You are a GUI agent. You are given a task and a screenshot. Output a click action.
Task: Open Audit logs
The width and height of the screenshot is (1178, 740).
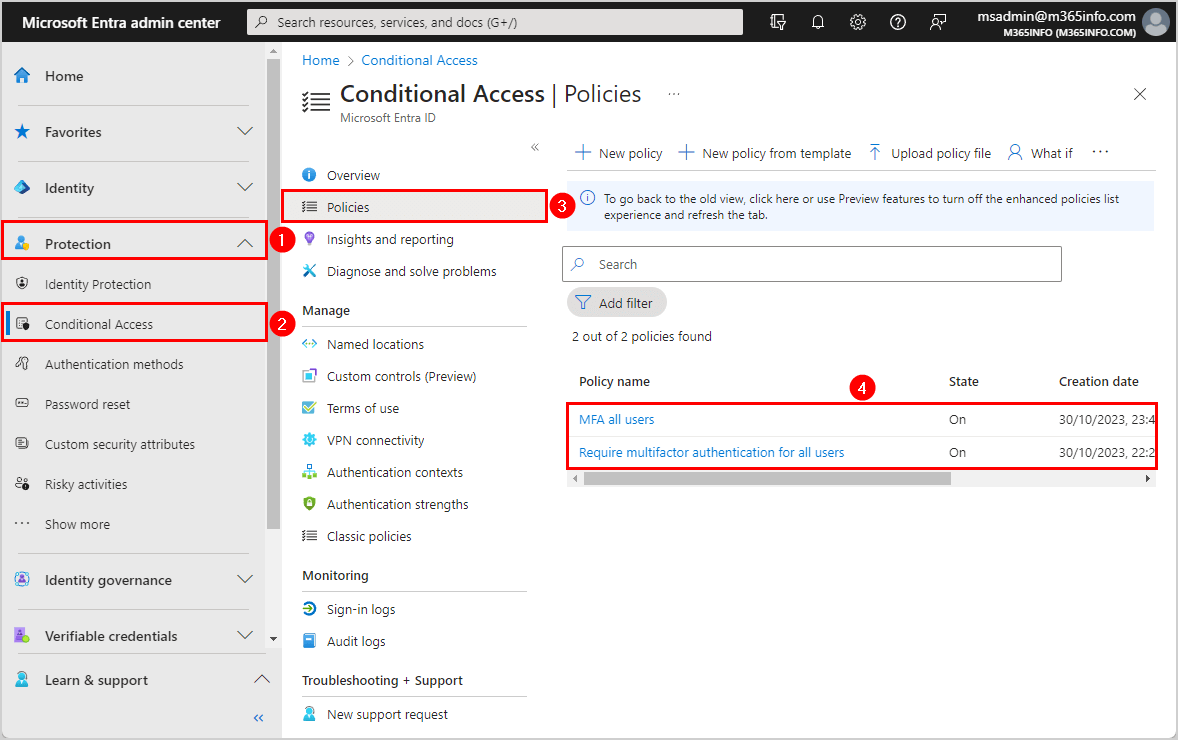click(x=355, y=640)
